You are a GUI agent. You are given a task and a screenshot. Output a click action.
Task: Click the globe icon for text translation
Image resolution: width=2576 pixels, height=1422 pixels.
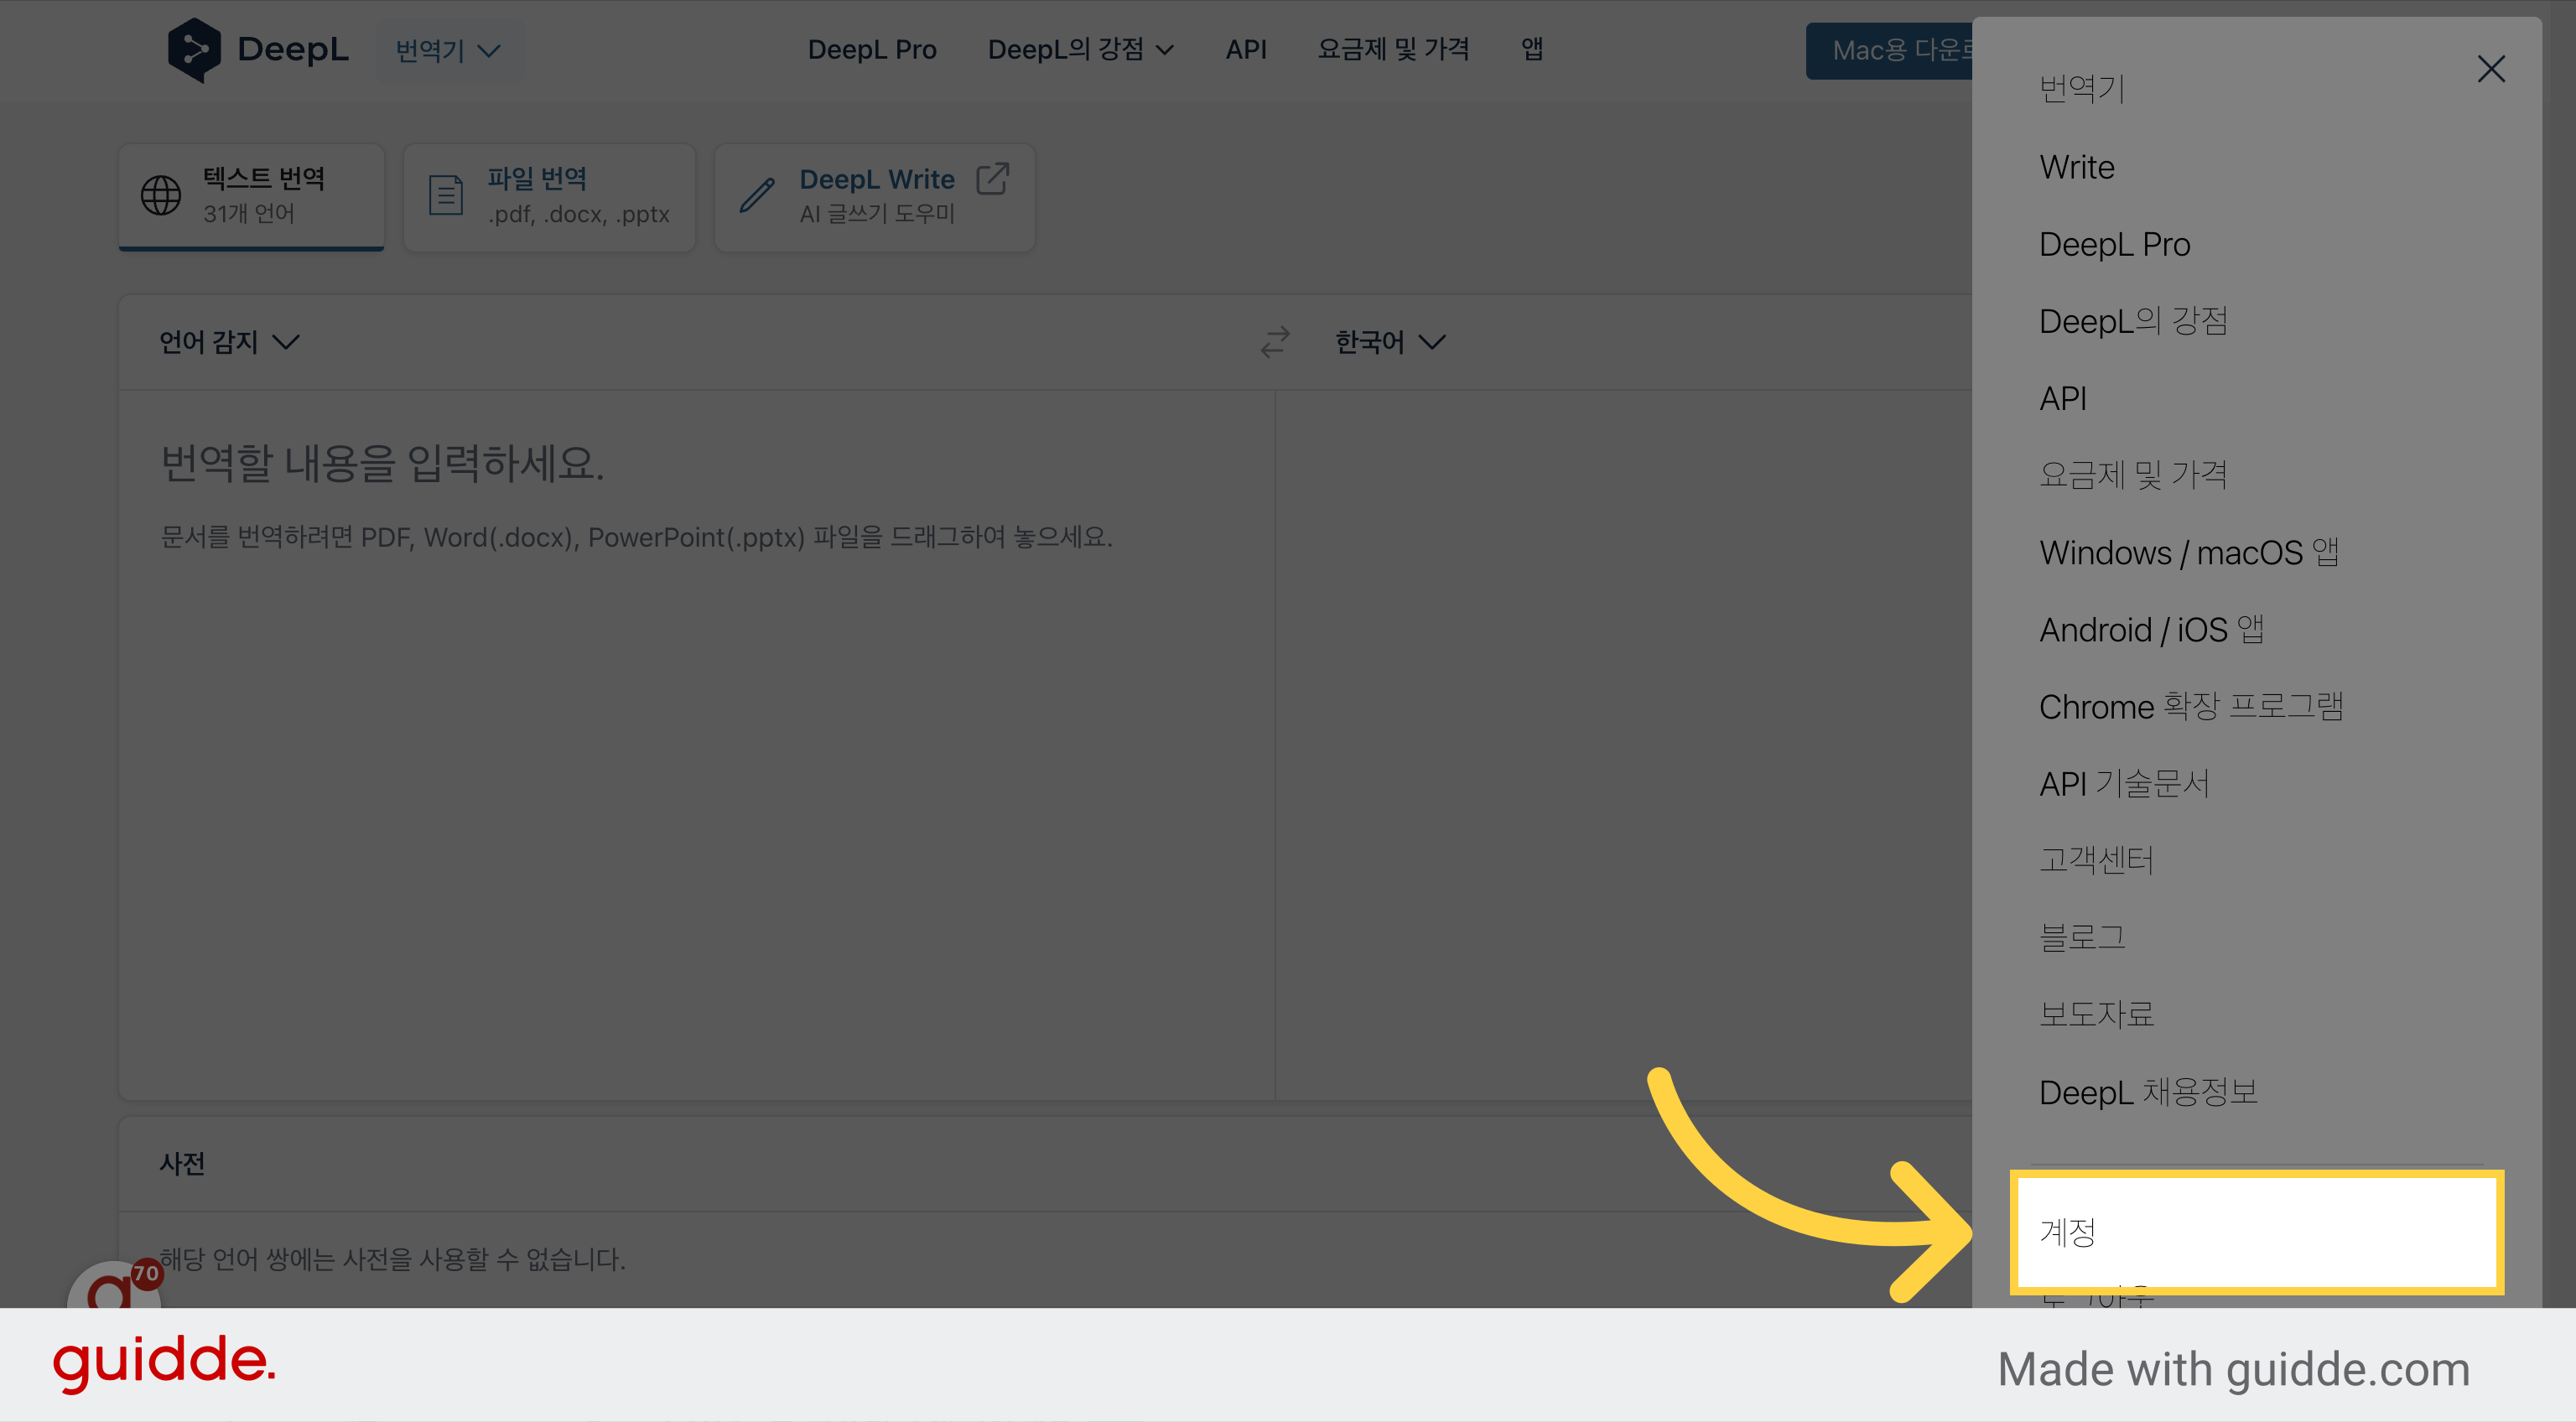(x=161, y=195)
